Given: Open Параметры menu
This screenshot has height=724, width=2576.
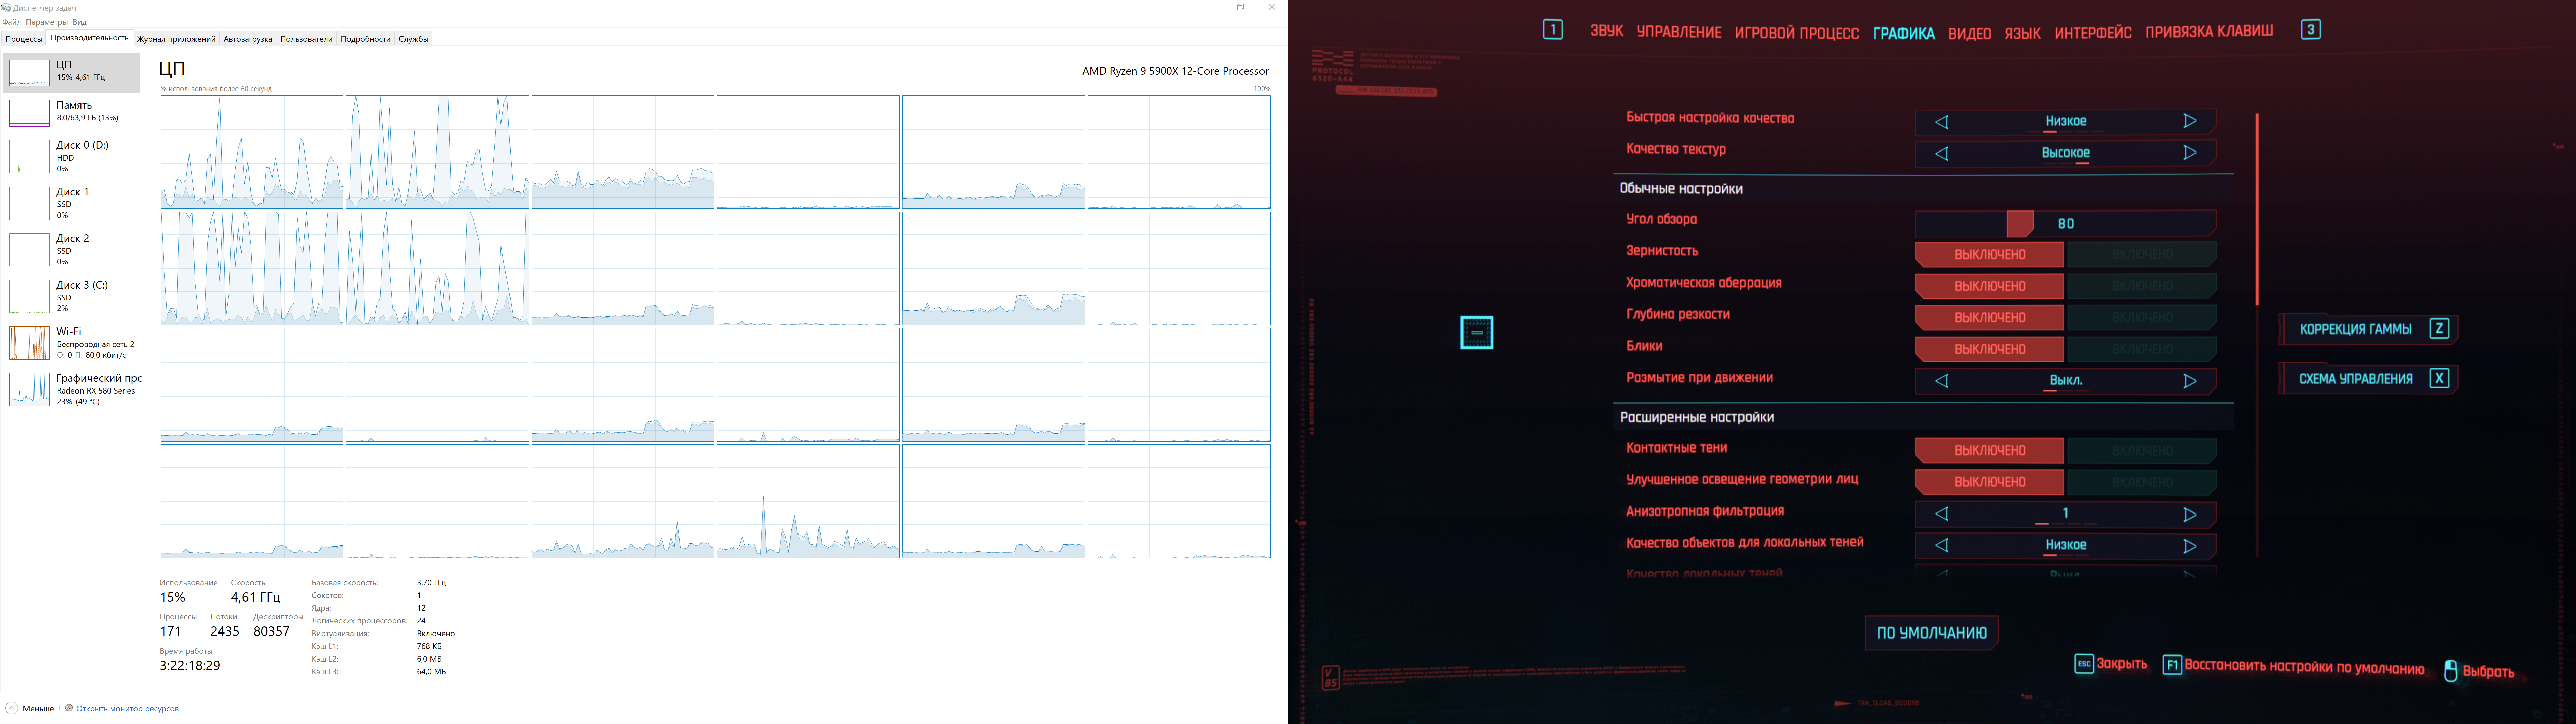Looking at the screenshot, I should 47,22.
